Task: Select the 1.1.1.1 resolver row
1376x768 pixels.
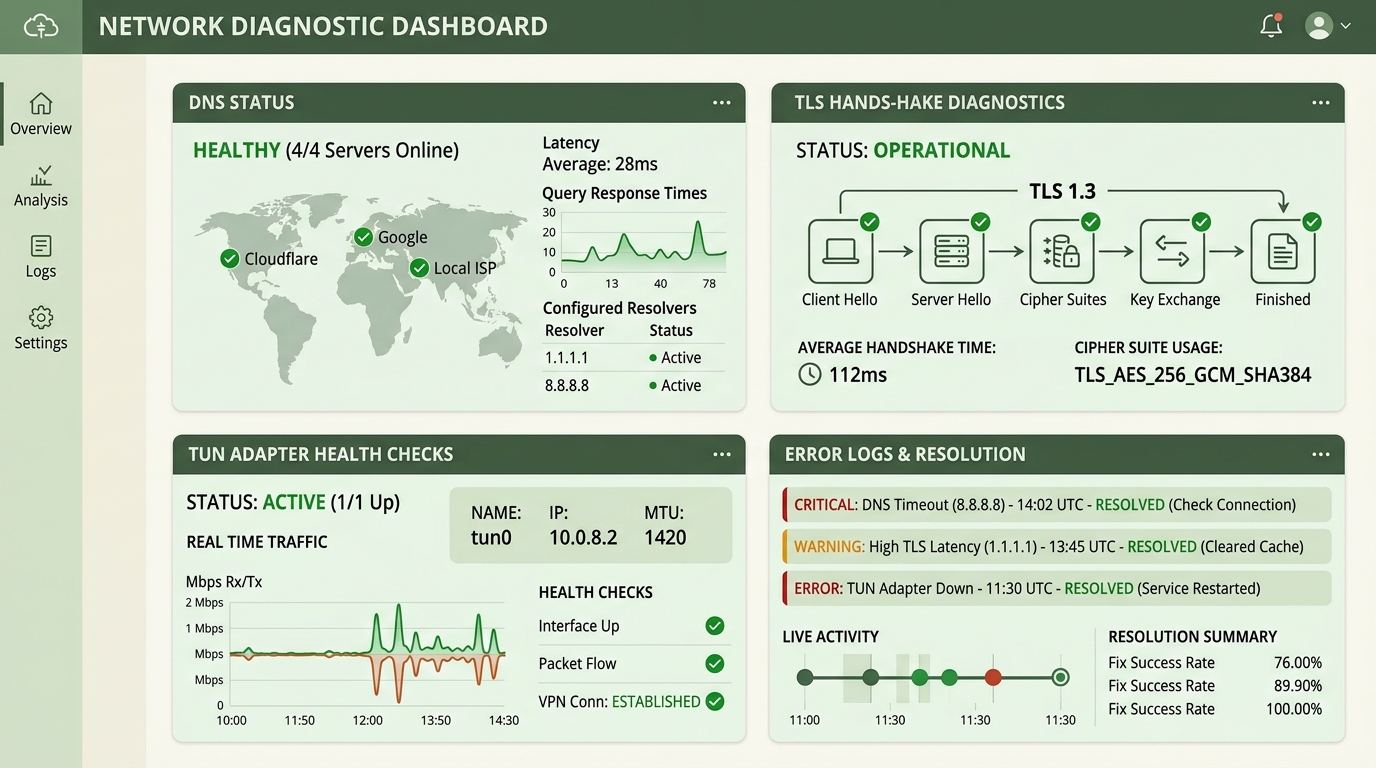Action: click(634, 358)
